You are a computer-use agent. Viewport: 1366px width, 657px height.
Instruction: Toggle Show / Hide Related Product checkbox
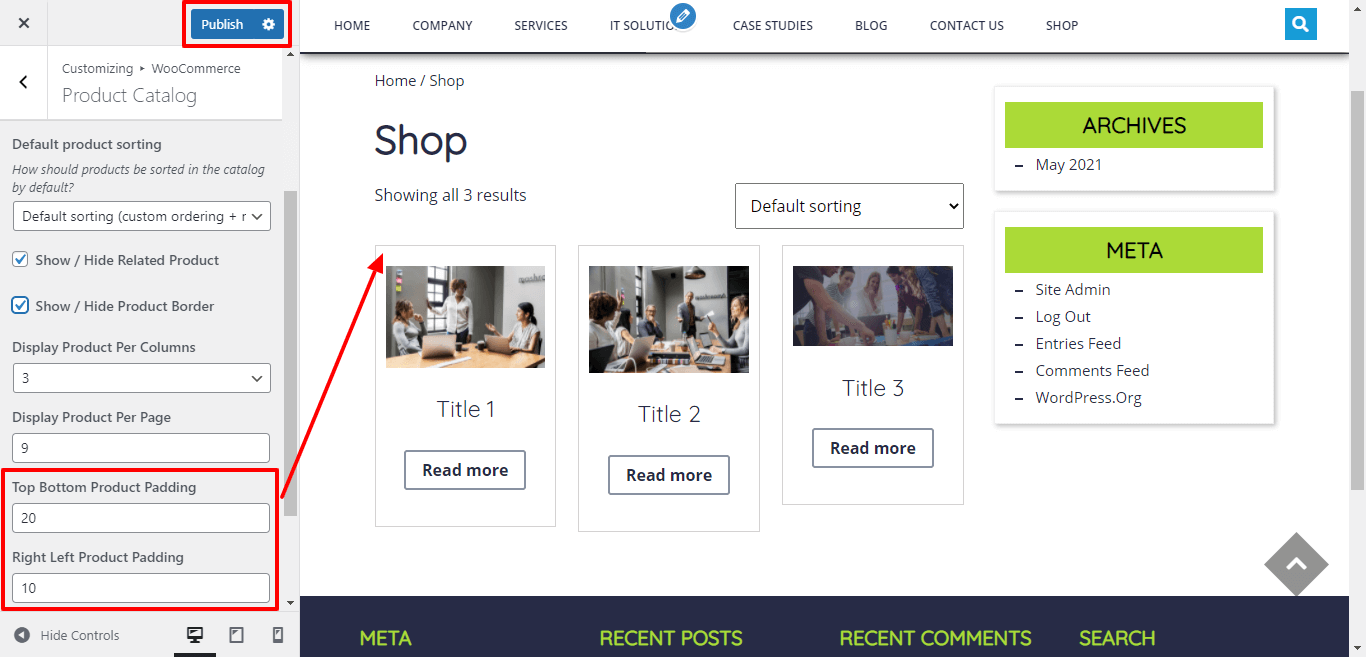point(20,259)
